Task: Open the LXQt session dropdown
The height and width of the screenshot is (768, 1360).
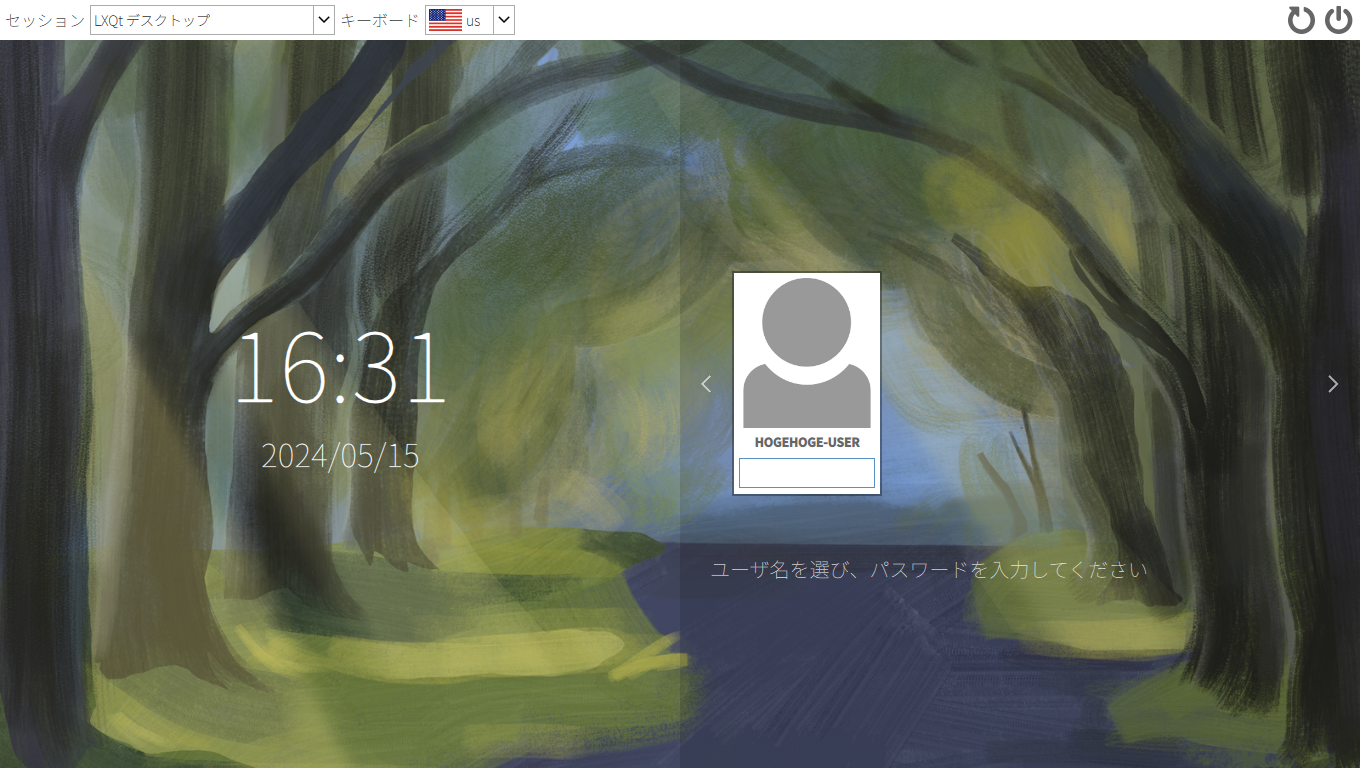Action: pos(212,20)
